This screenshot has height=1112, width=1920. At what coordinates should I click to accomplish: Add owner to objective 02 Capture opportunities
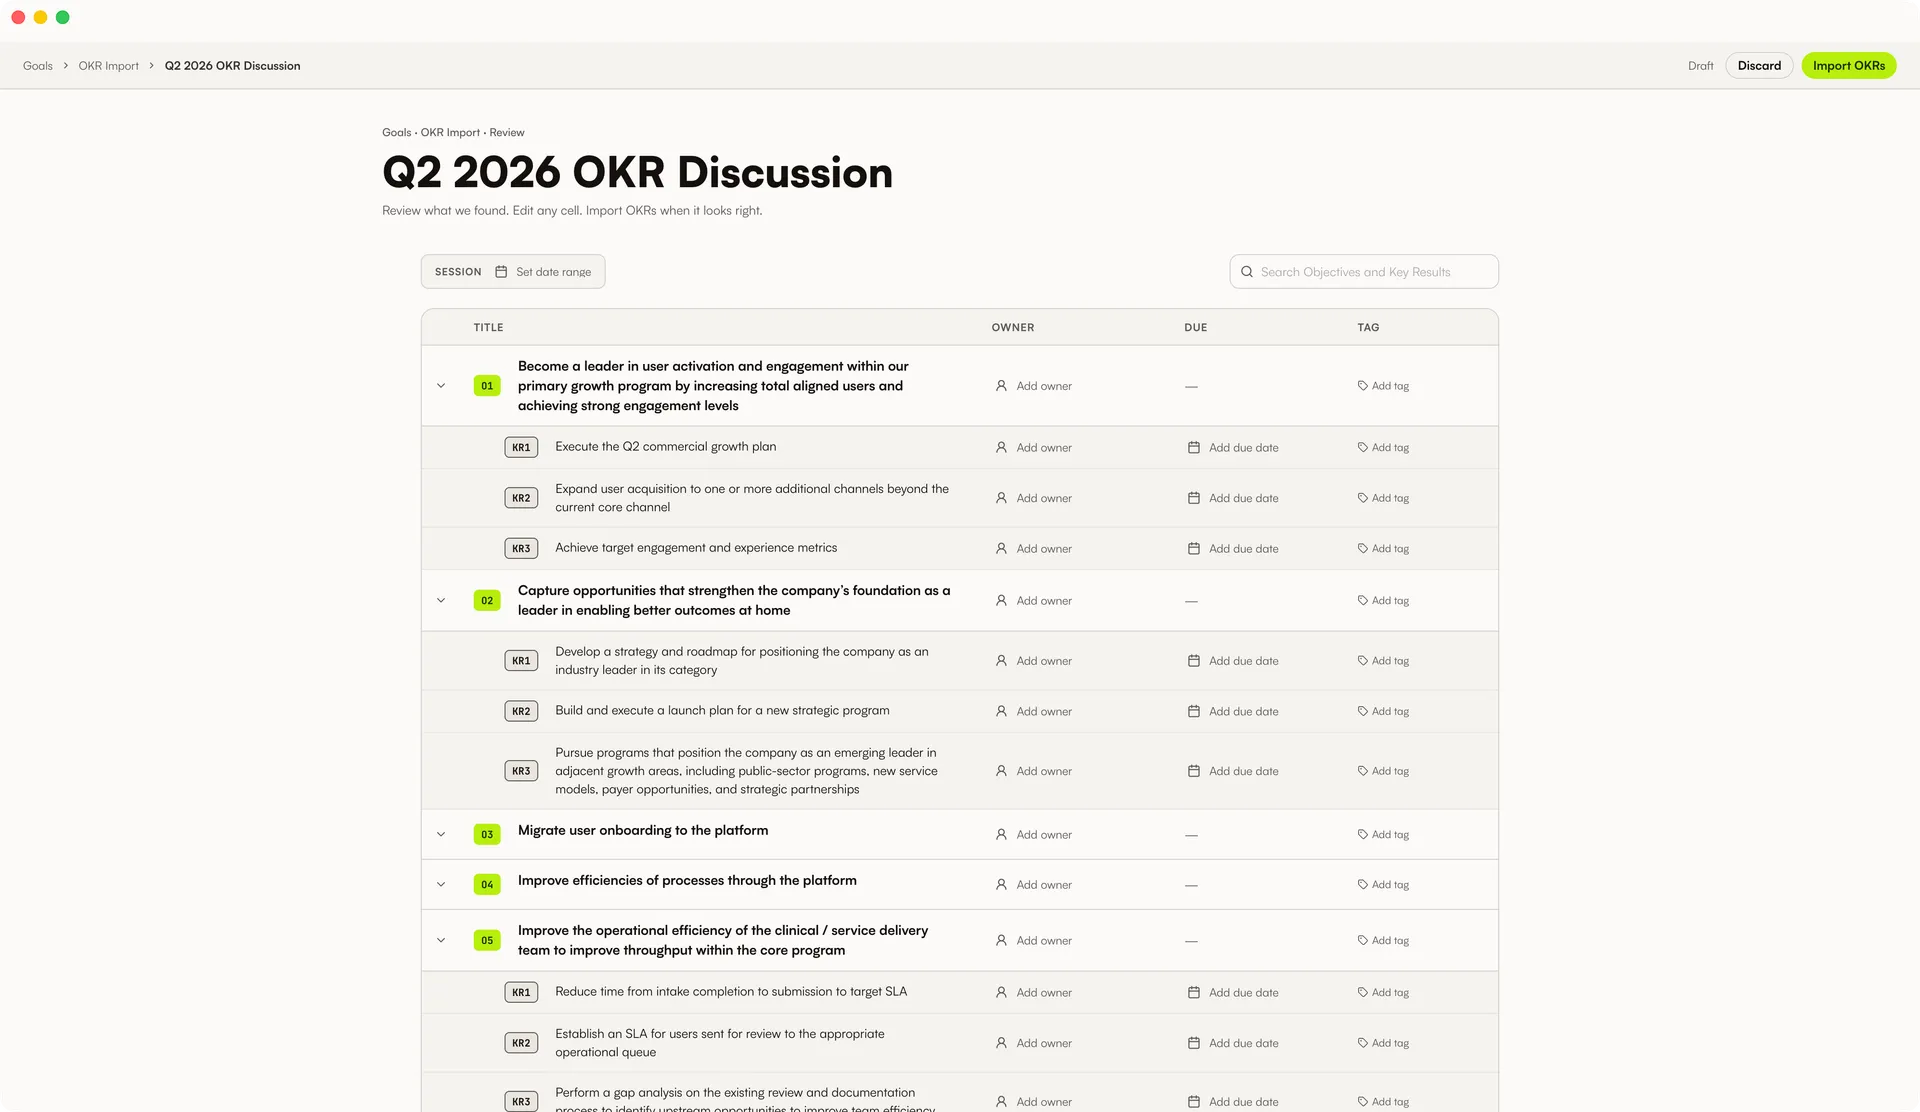1033,601
